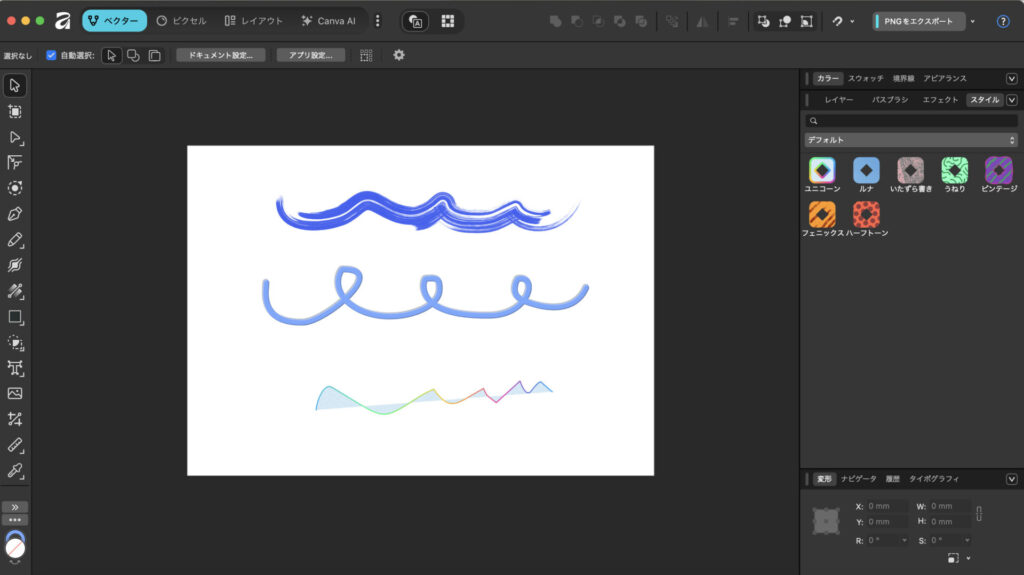
Task: Click the PNGをエクスポート button
Action: coord(919,21)
